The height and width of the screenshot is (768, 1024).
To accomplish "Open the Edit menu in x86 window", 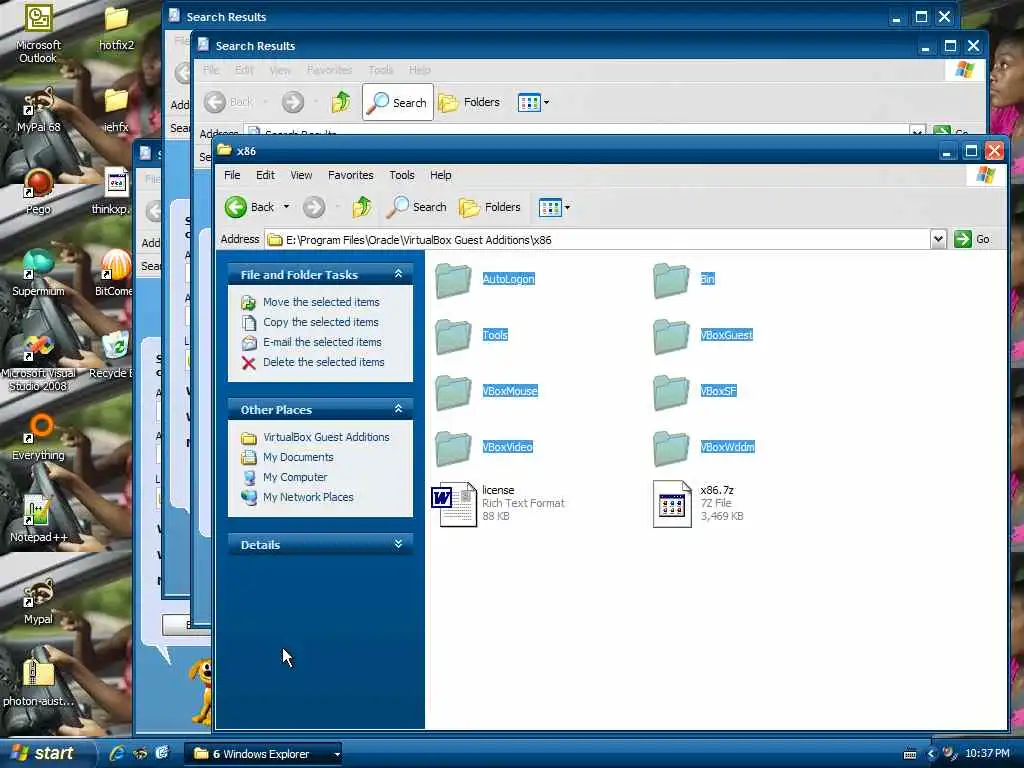I will pos(264,175).
